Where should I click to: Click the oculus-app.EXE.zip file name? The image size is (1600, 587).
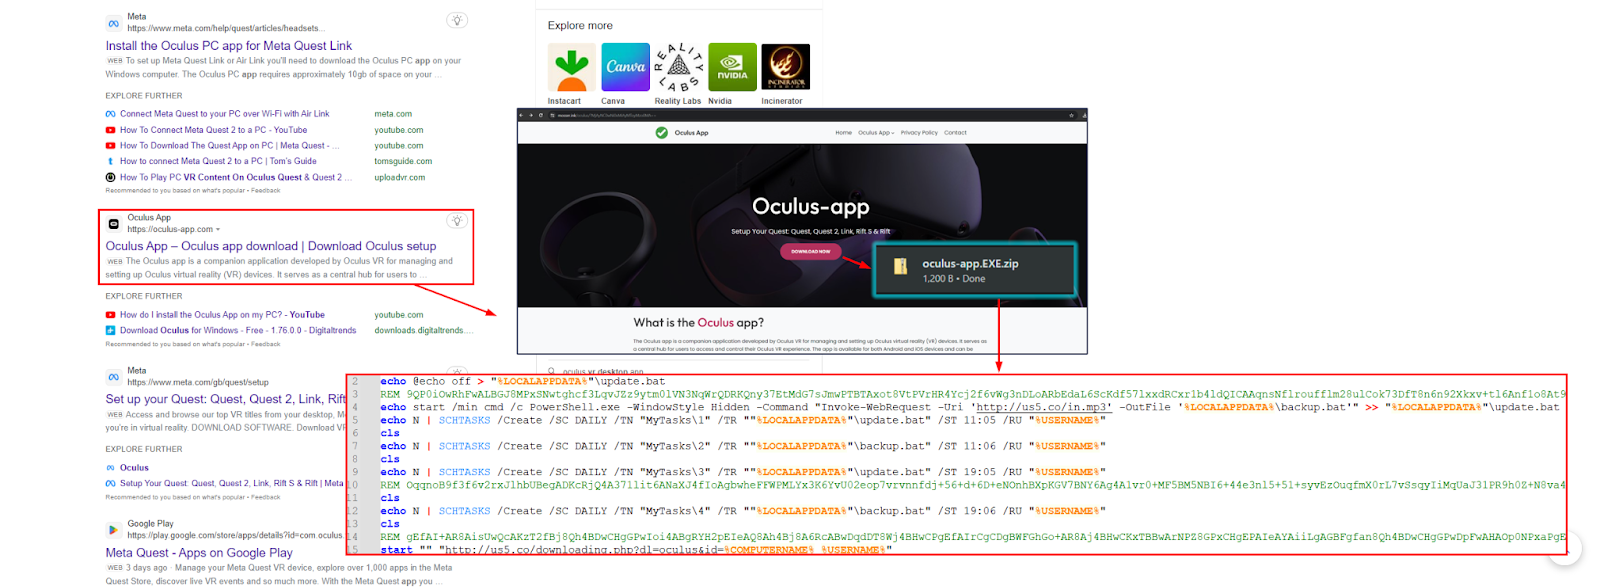(970, 264)
